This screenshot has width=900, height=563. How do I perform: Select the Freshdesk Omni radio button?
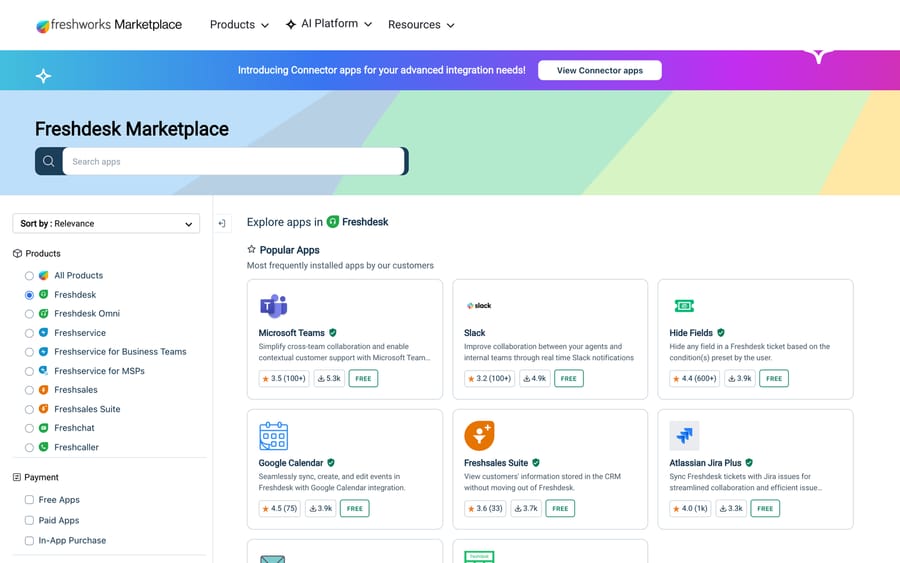point(29,314)
